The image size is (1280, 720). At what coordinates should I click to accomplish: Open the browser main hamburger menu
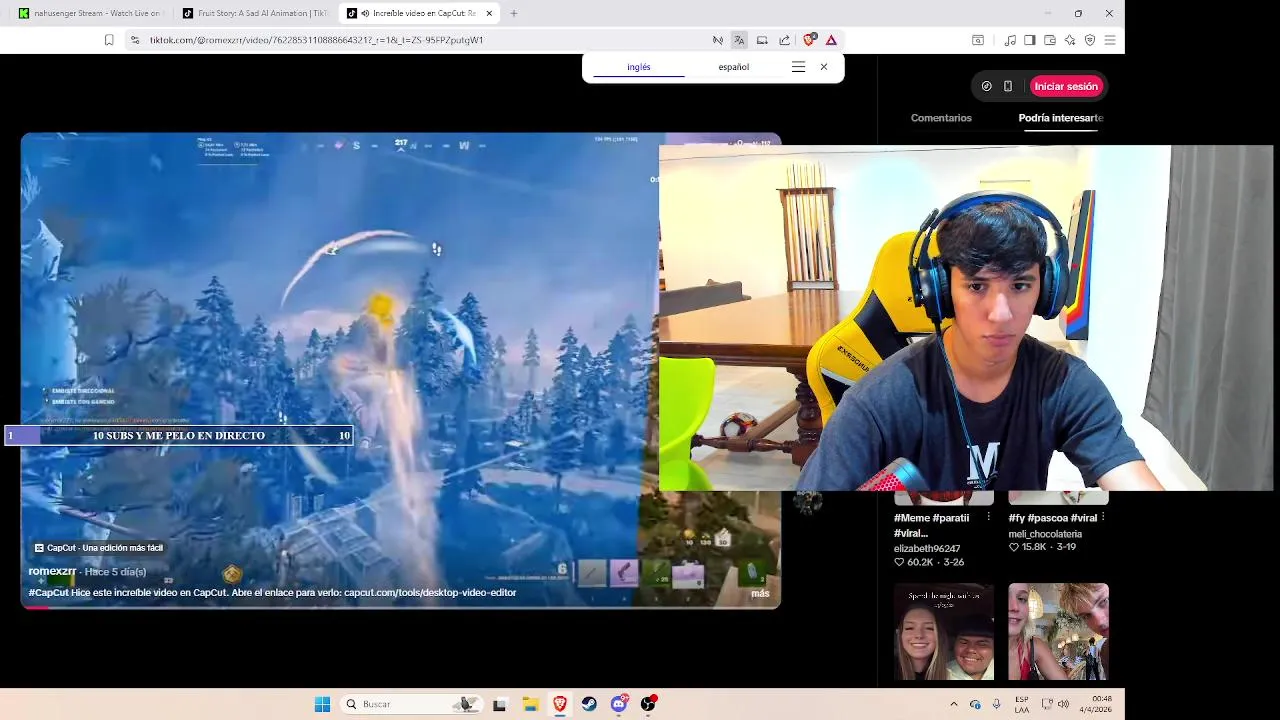click(x=1110, y=40)
